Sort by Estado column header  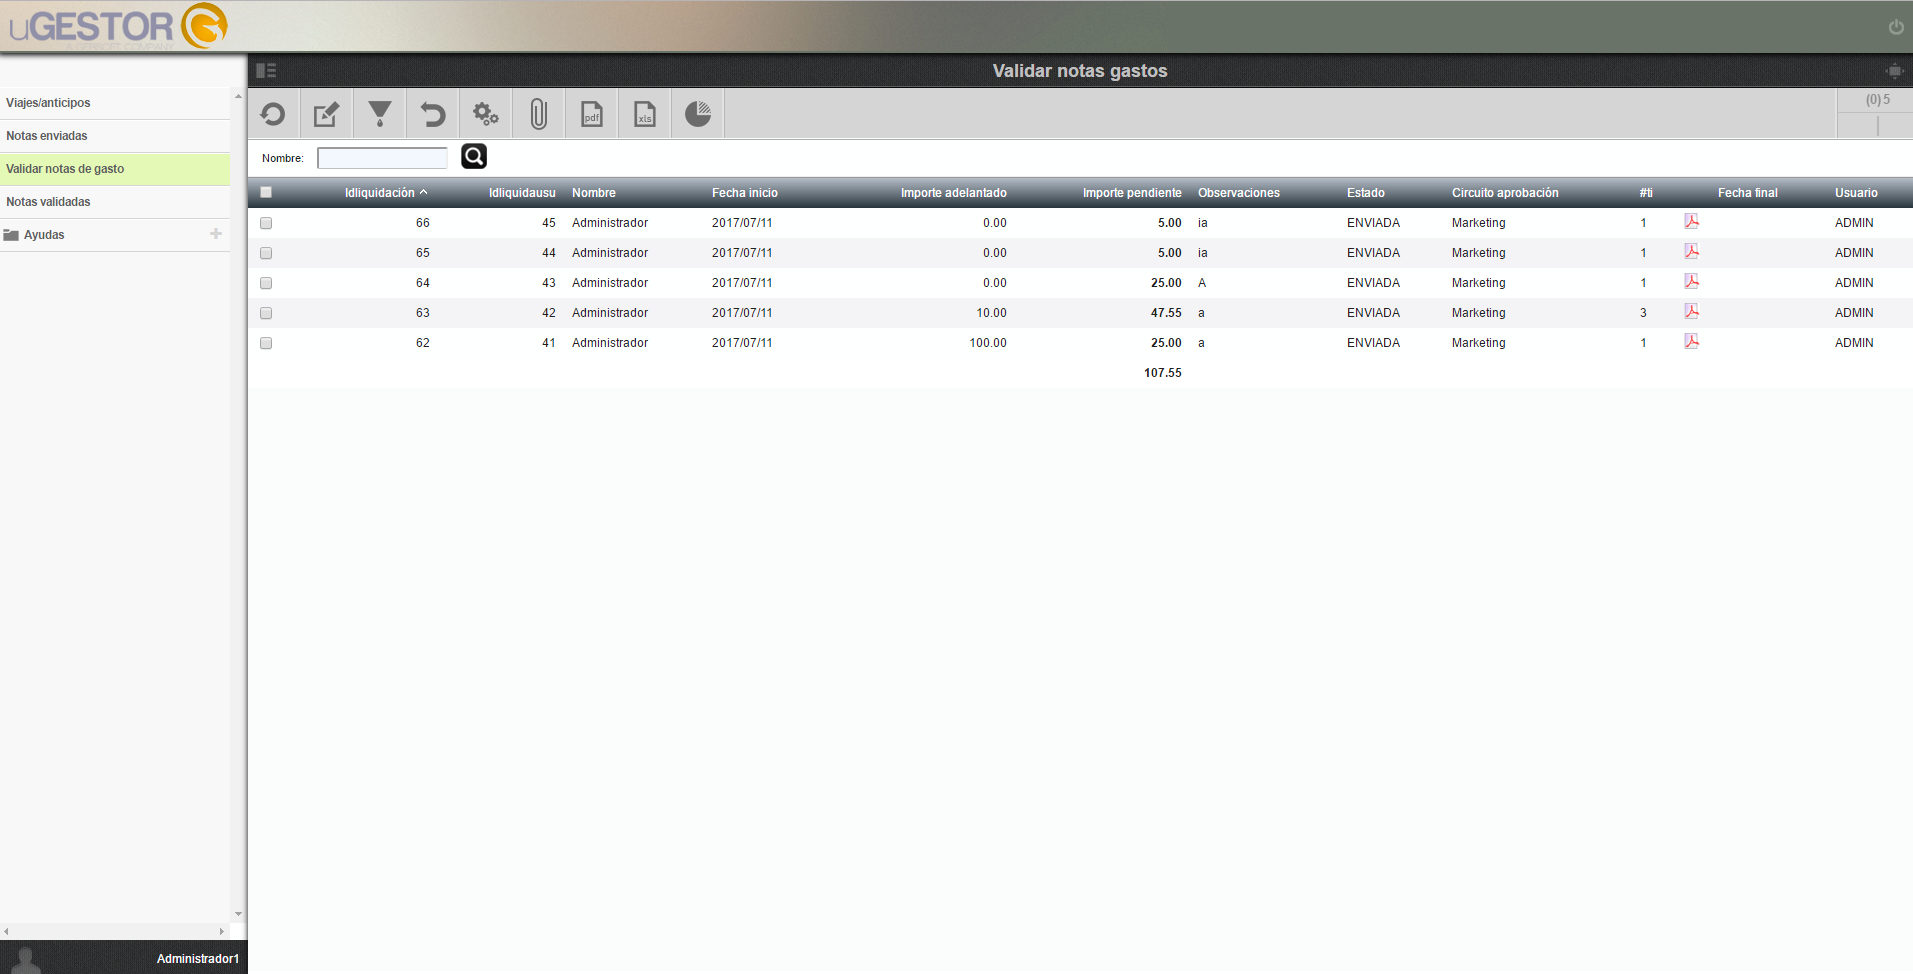pyautogui.click(x=1366, y=193)
